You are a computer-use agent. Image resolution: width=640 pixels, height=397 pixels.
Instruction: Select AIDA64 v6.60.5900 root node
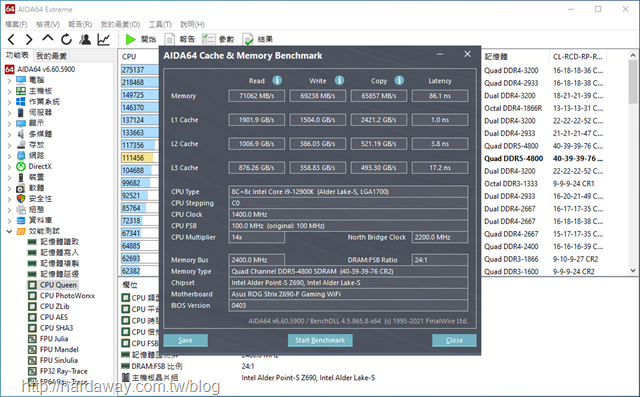coord(46,69)
